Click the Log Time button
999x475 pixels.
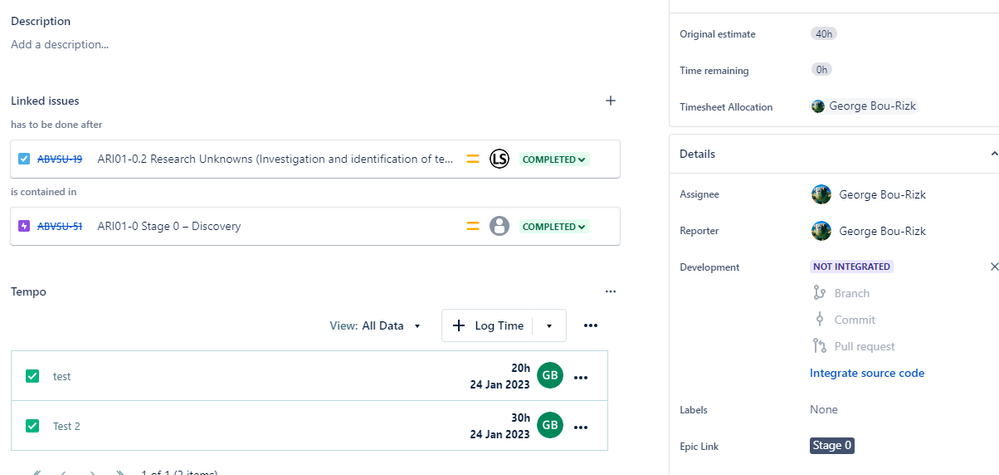487,326
